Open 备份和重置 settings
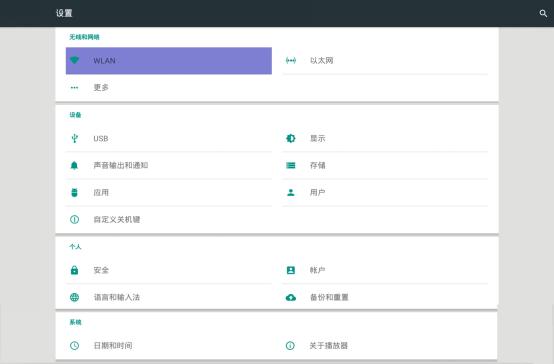Viewport: 554px width, 364px height. coord(385,297)
